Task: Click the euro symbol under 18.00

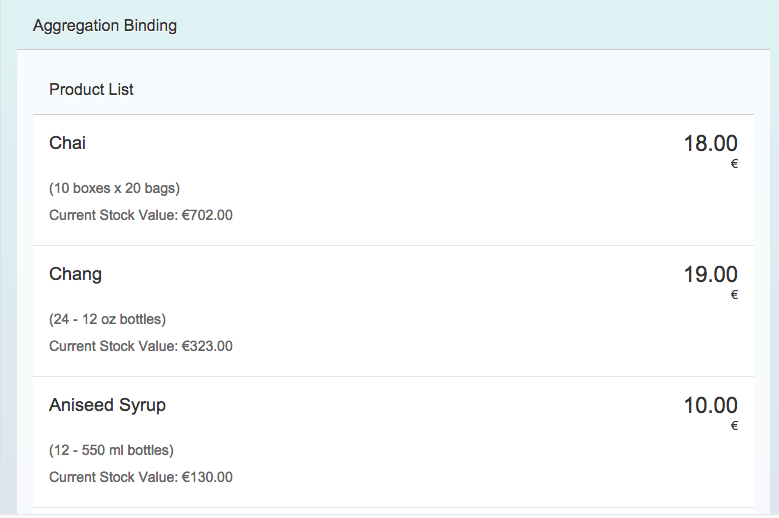Action: pyautogui.click(x=734, y=164)
